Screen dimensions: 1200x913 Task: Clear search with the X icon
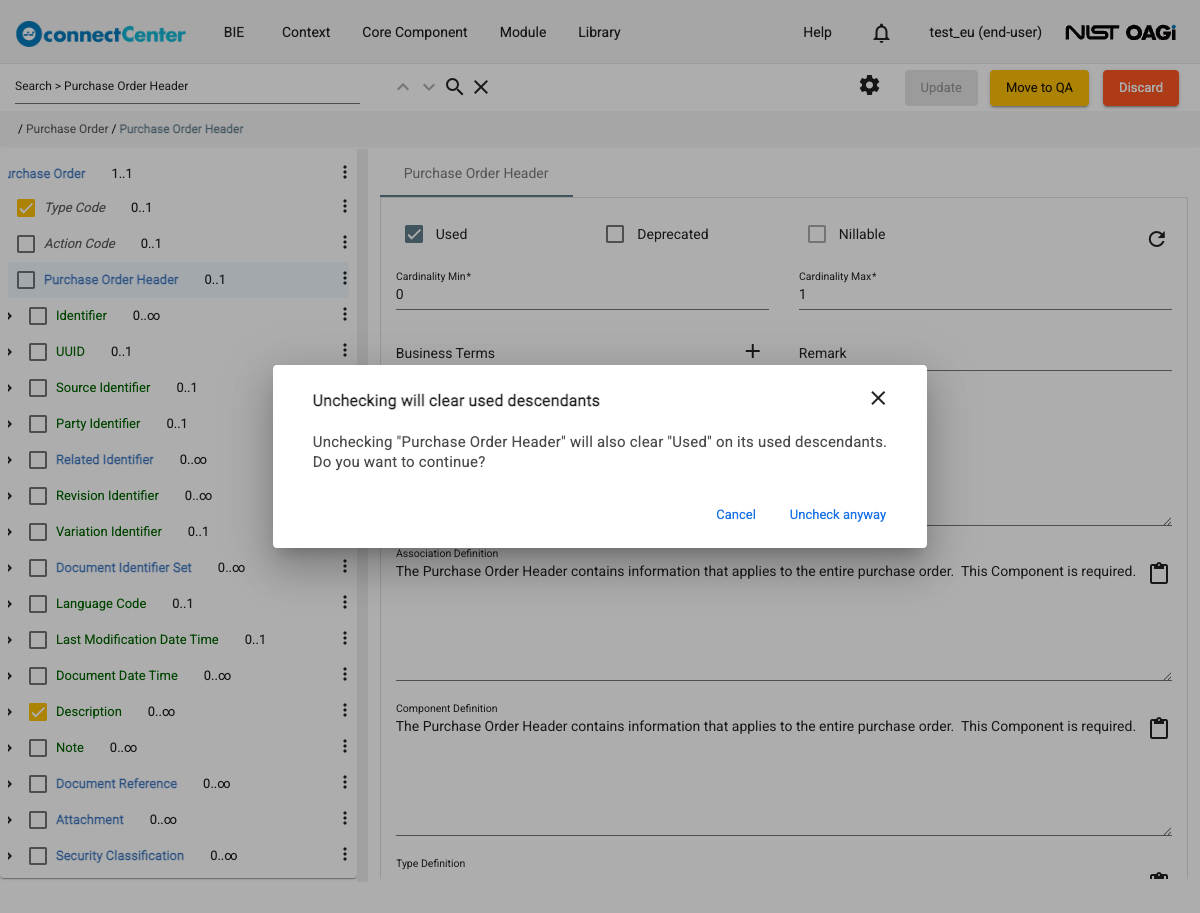[481, 87]
